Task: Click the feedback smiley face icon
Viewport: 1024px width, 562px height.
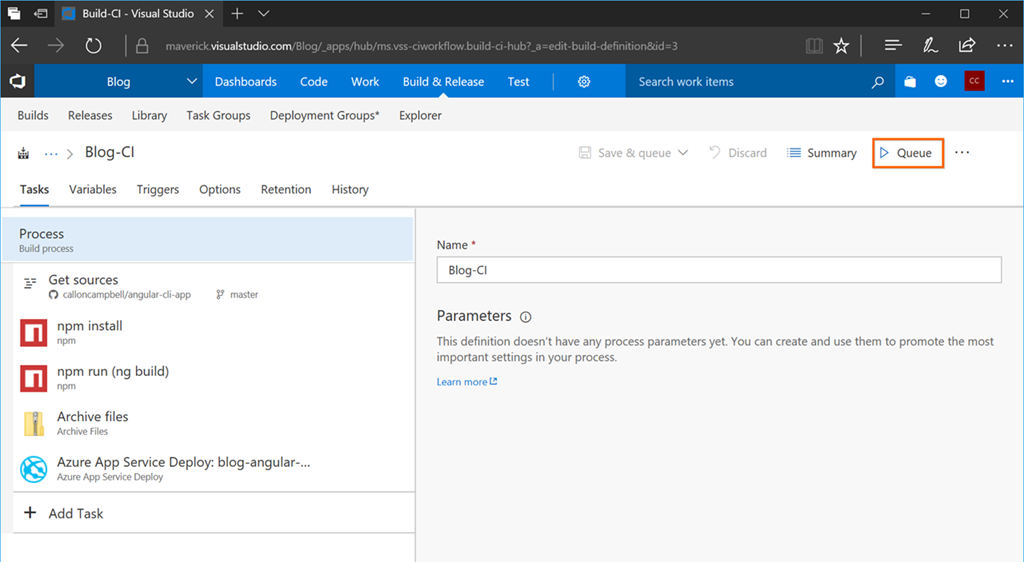Action: point(941,82)
